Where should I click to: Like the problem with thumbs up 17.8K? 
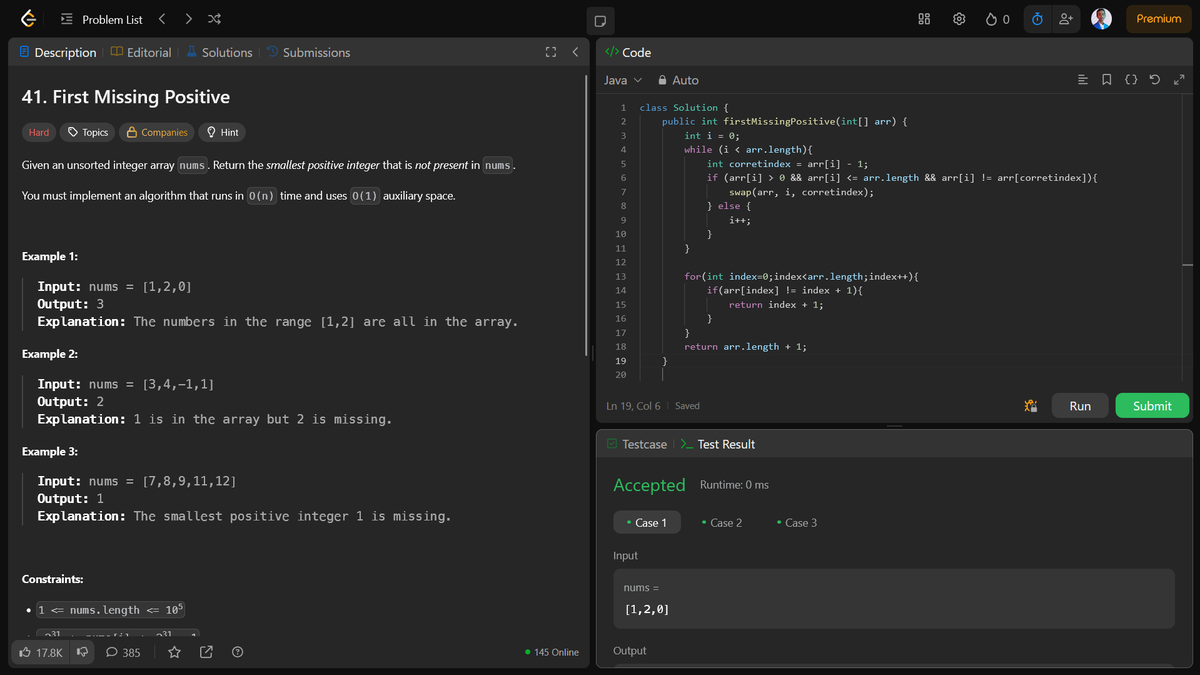tap(41, 652)
